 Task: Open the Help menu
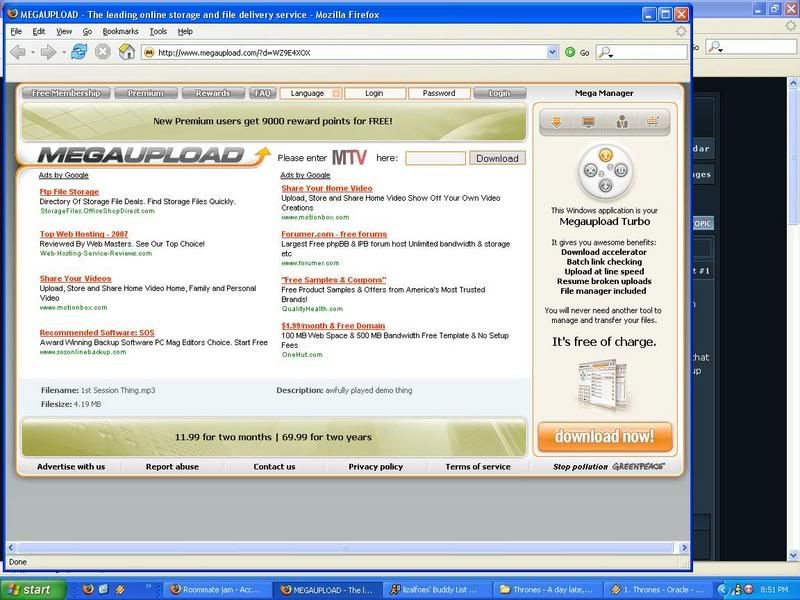[x=185, y=32]
